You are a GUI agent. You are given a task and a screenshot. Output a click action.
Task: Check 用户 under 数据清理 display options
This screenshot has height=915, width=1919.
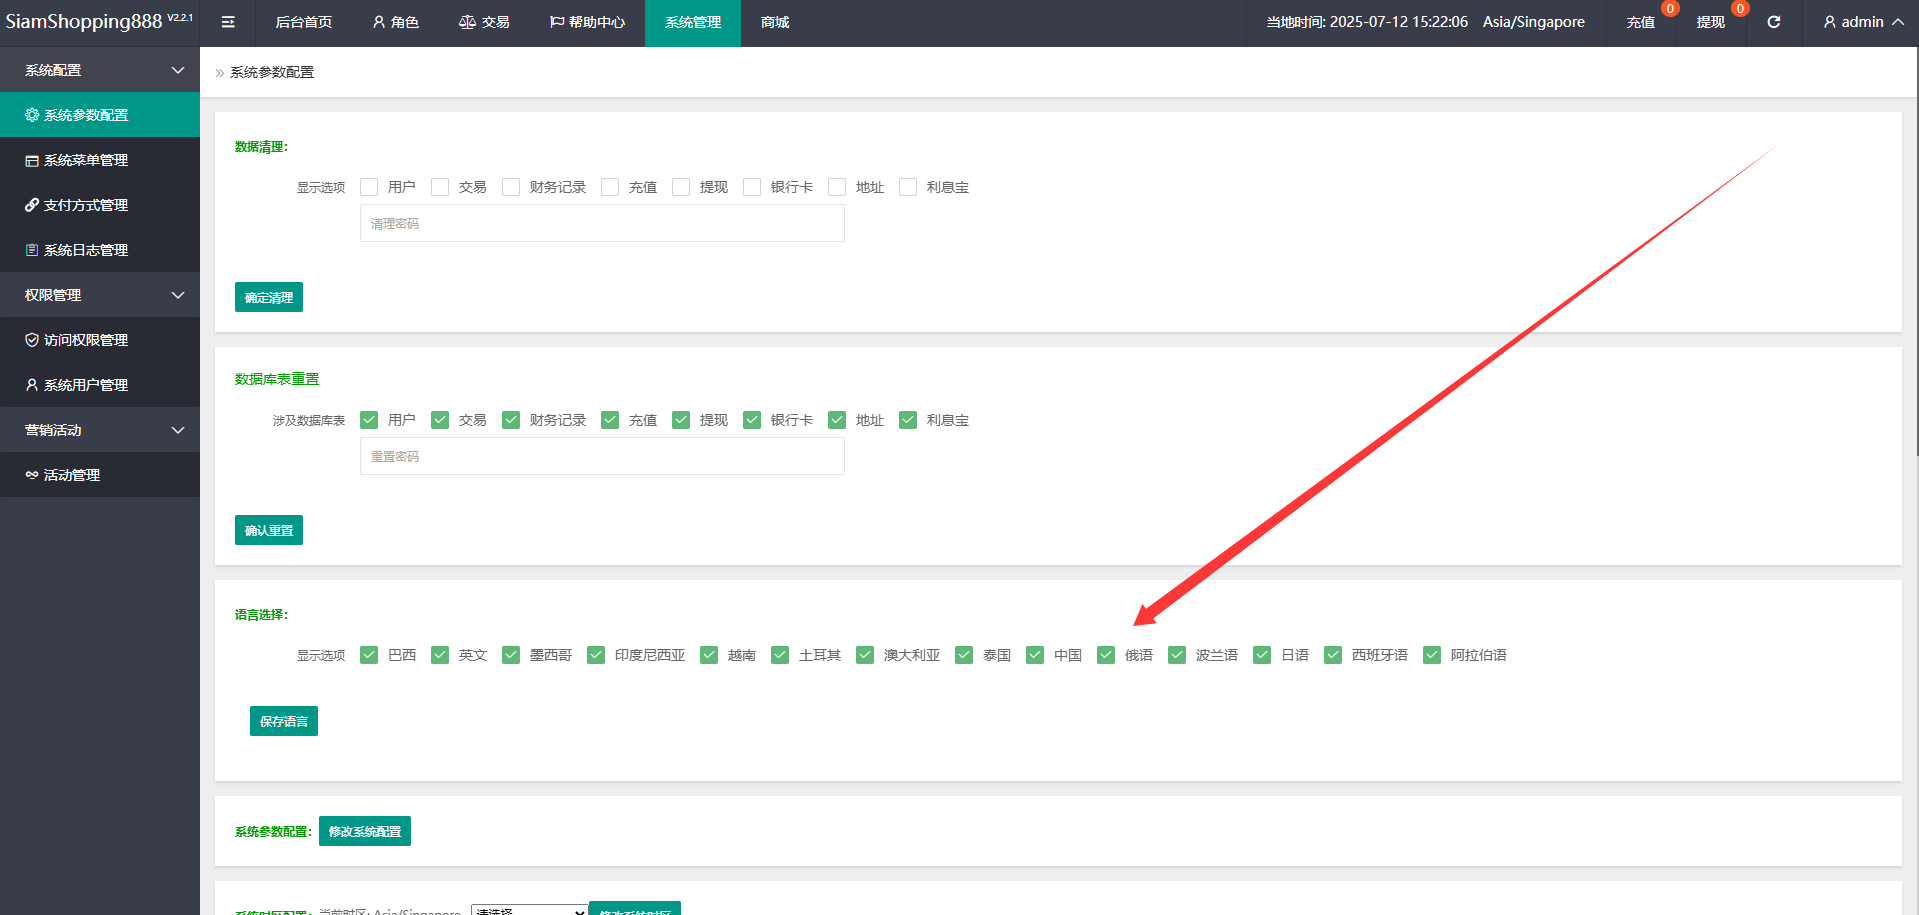[369, 187]
